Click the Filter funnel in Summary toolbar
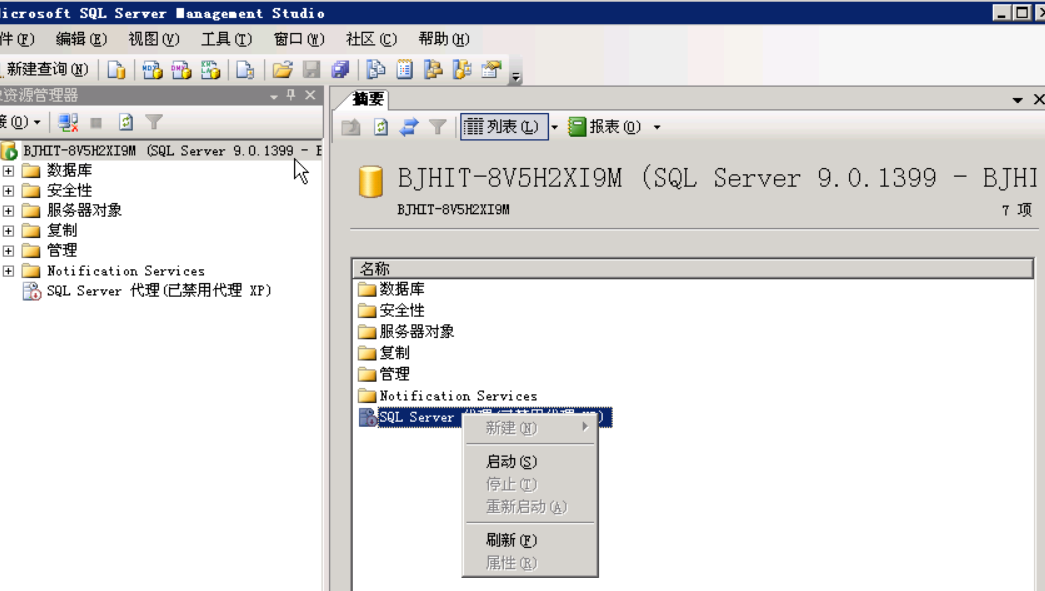 pos(437,127)
